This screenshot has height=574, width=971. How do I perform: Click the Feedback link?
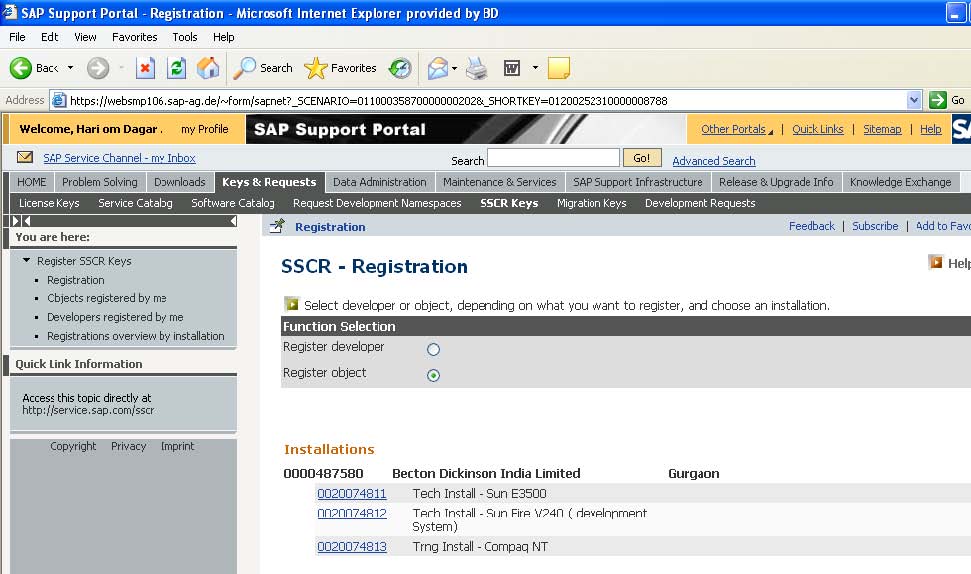pos(812,226)
